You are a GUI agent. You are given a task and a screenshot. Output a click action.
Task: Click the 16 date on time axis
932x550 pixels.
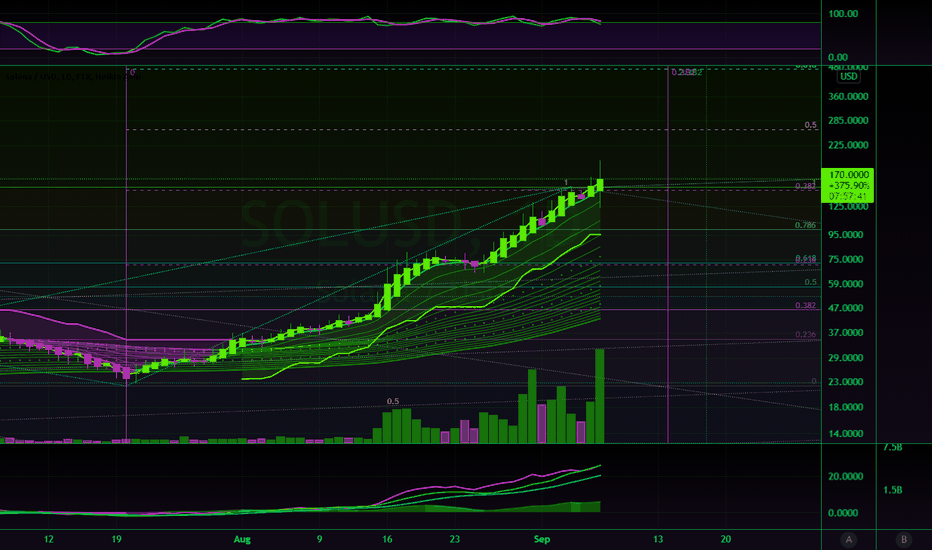click(x=387, y=539)
